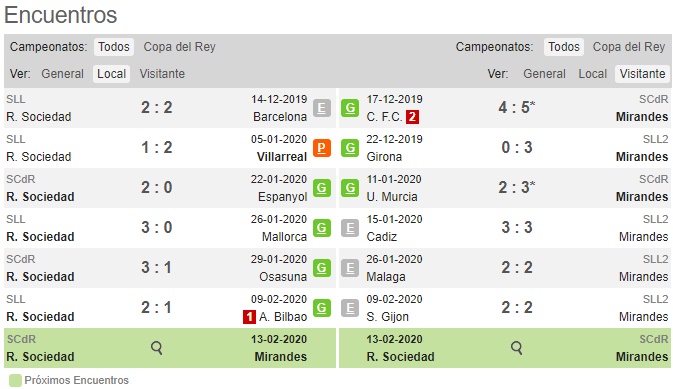Viewport: 673px width, 389px height.
Task: Open the 4 : 5 score for Mirandes
Action: 516,107
